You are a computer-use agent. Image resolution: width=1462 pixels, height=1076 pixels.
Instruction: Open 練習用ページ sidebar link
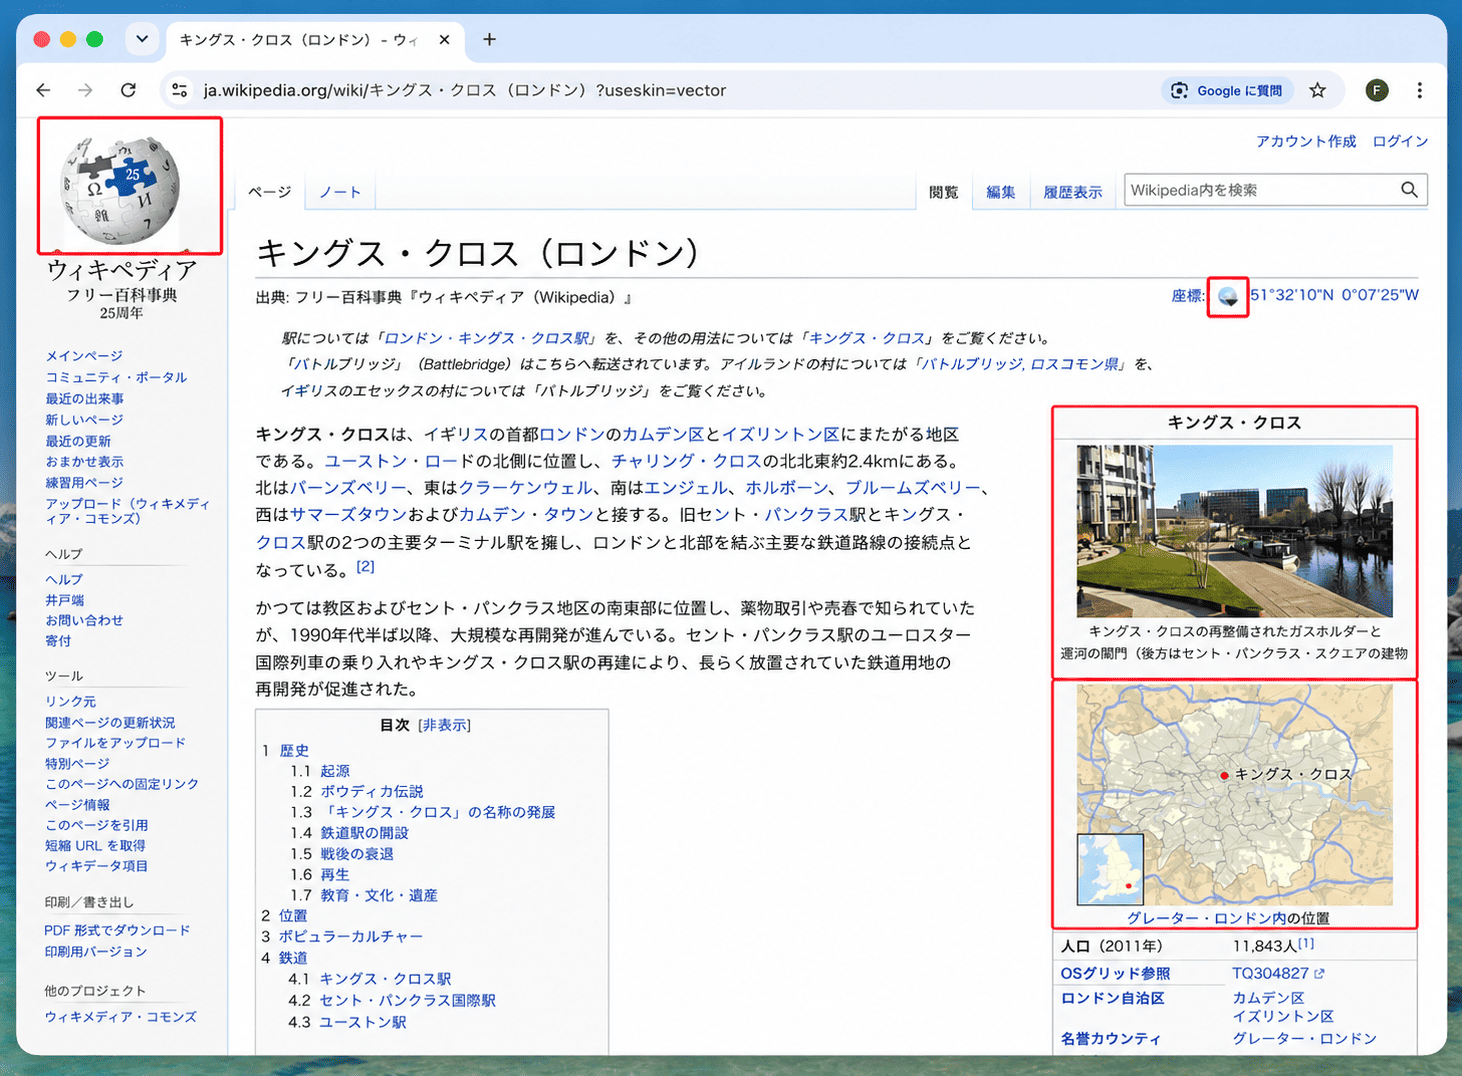(84, 483)
